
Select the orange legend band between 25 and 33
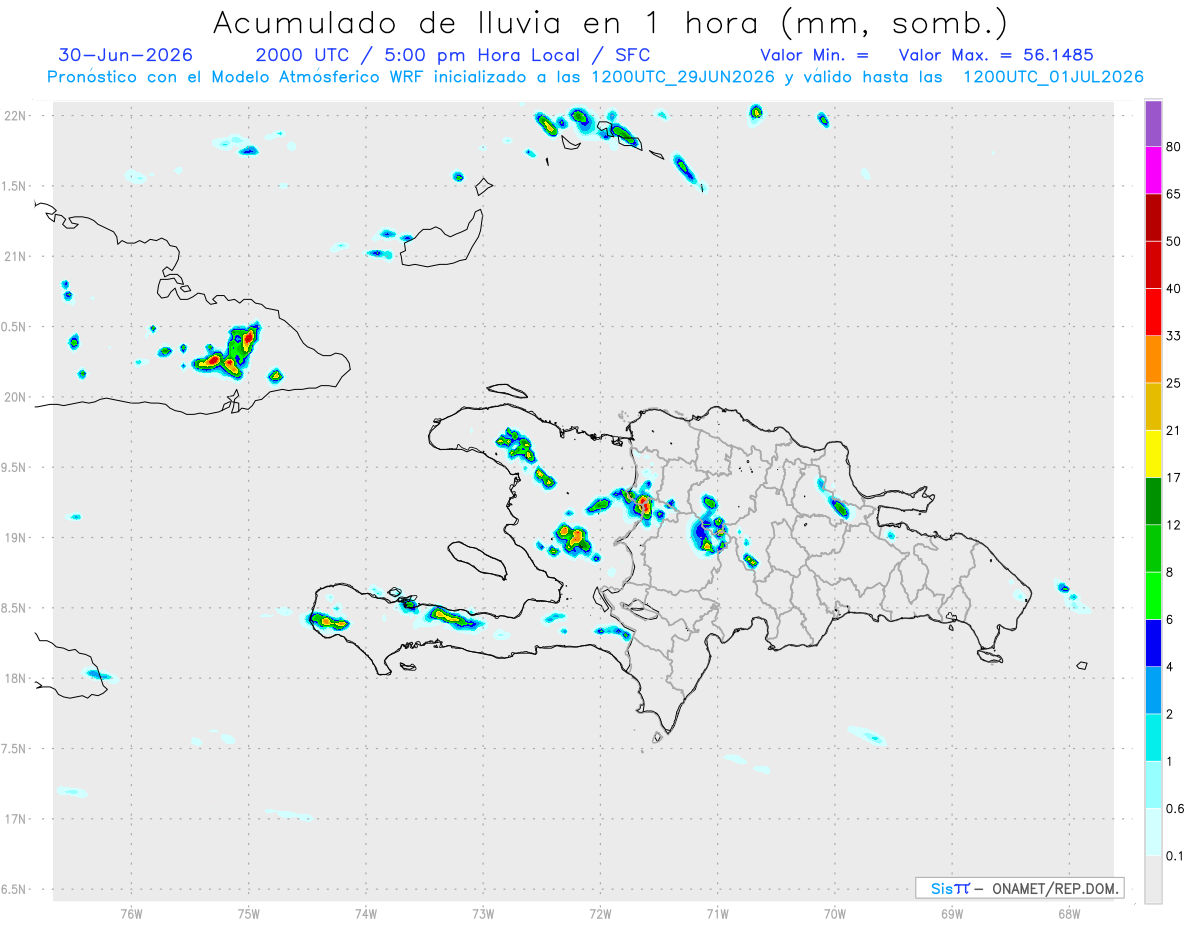tap(1153, 359)
